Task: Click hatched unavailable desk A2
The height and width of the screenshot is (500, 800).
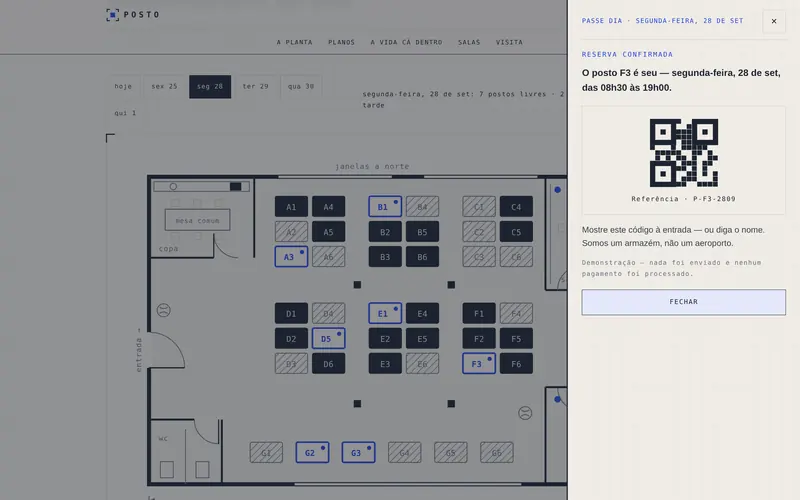Action: [x=291, y=232]
